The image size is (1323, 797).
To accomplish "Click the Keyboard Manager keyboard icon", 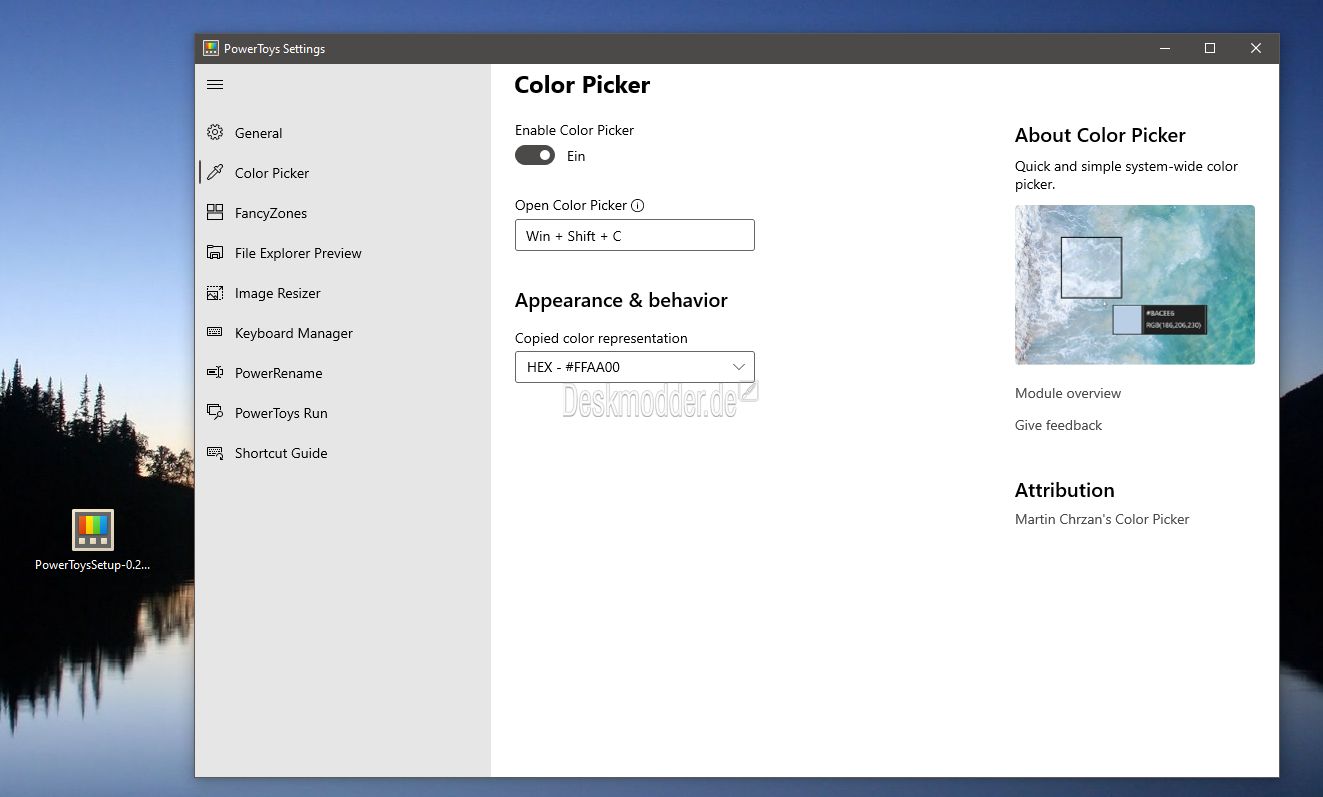I will [215, 333].
